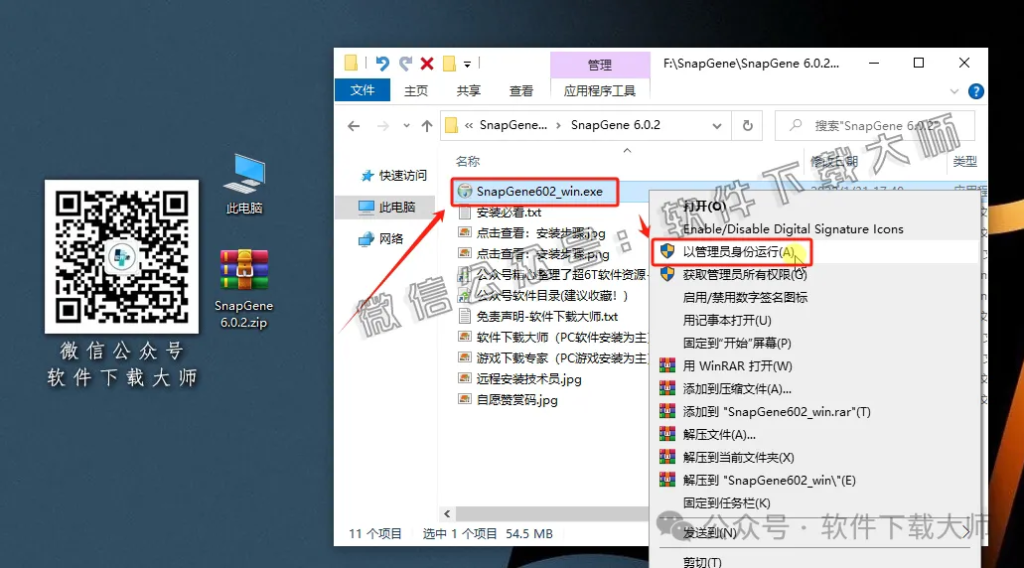
Task: Choose 添加到压缩文件(A)...
Action: coord(737,389)
